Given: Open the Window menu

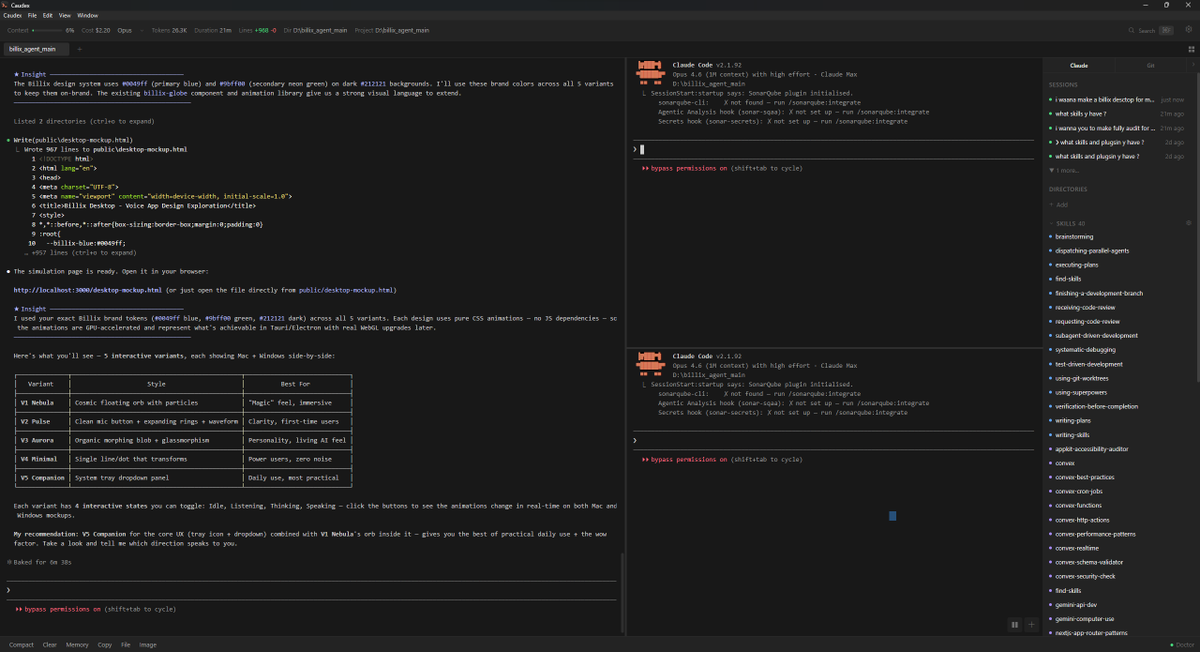Looking at the screenshot, I should tap(87, 16).
